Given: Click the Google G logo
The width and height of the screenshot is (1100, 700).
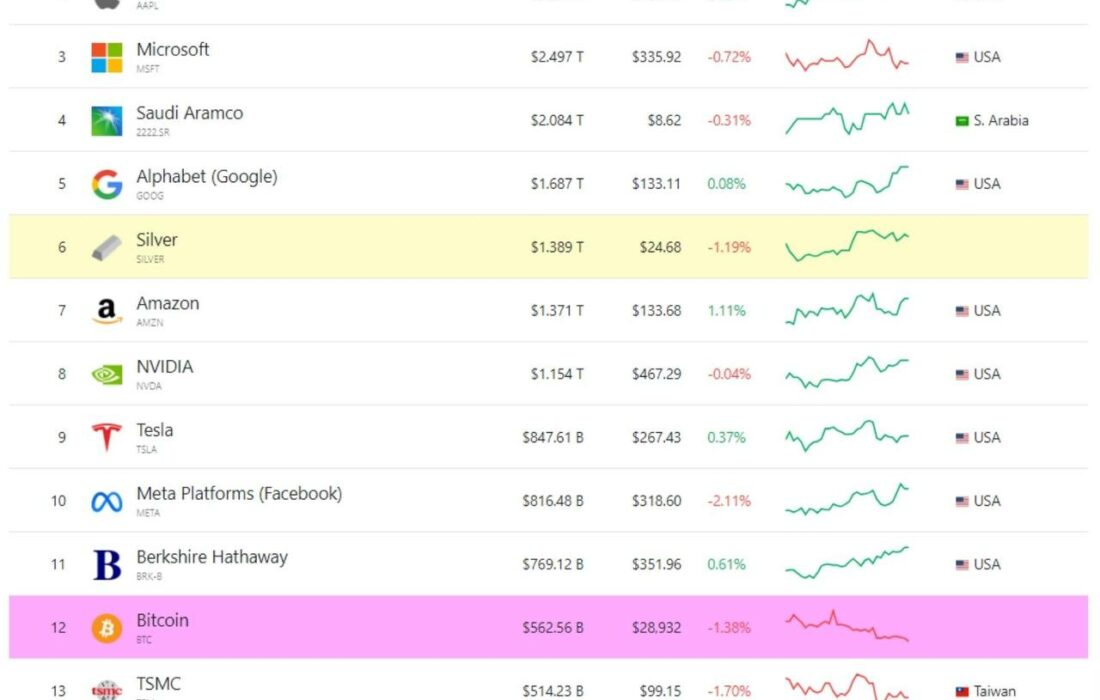Looking at the screenshot, I should coord(107,184).
